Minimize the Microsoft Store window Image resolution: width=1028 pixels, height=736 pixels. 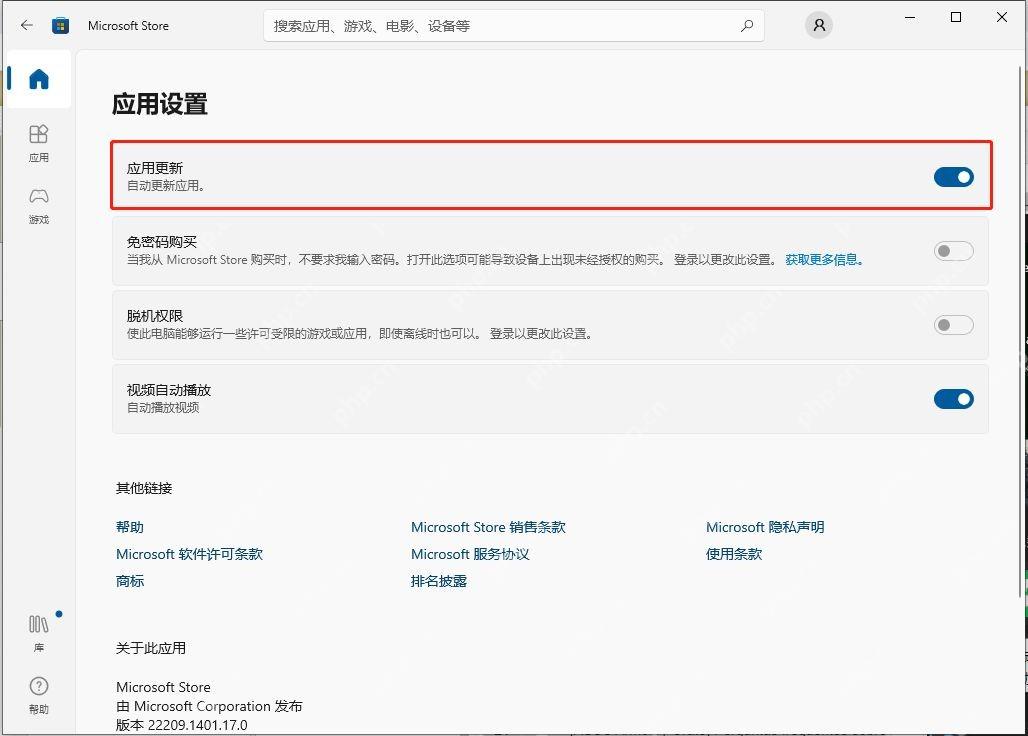click(x=910, y=18)
